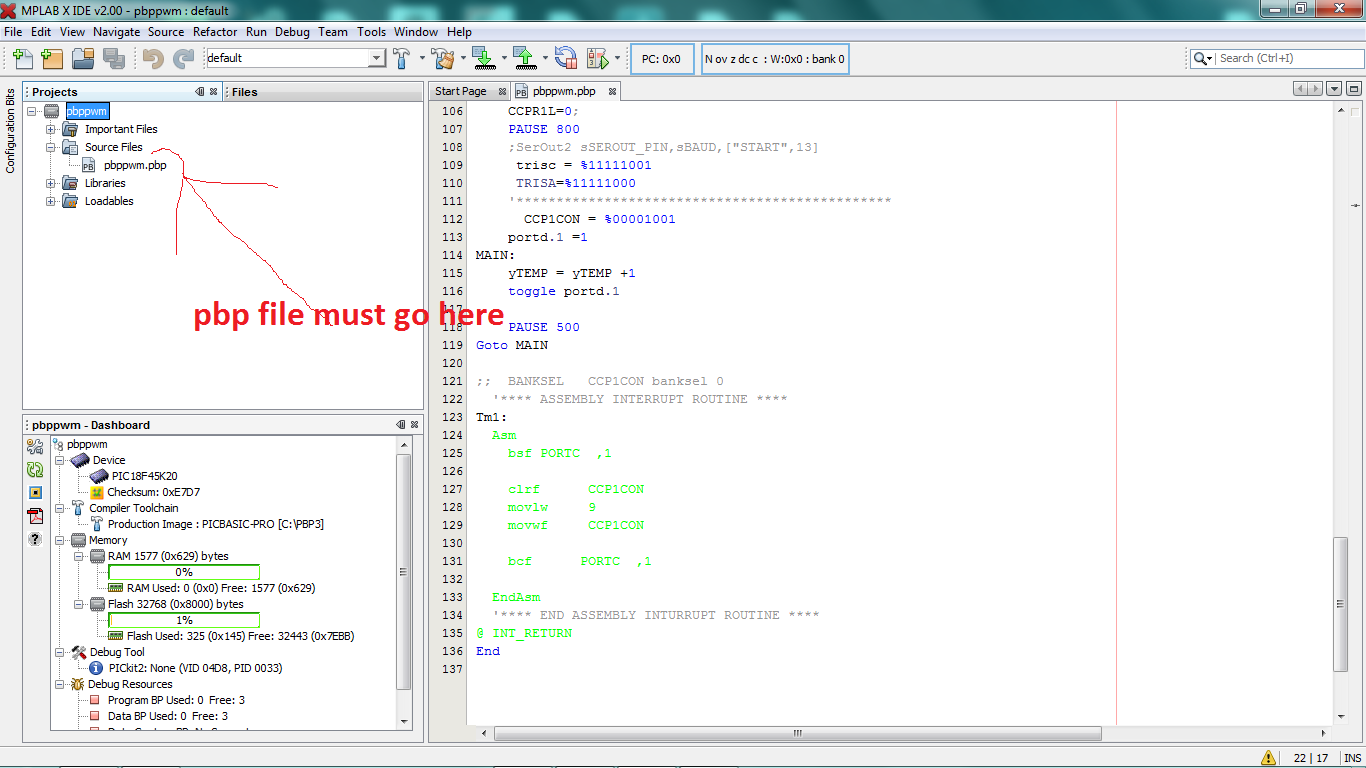Open Project Properties icon in Dashboard sidebar
1366x768 pixels.
[35, 446]
